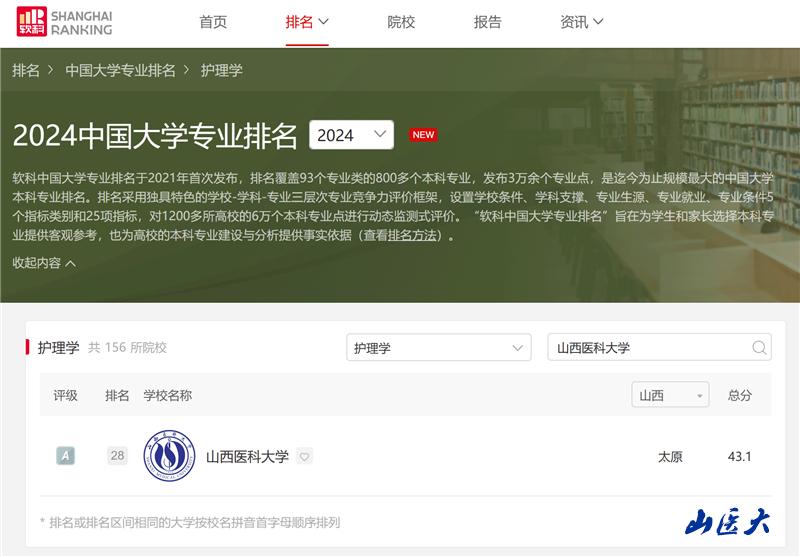Click the 山医大 calligraphy watermark logo

(x=727, y=521)
